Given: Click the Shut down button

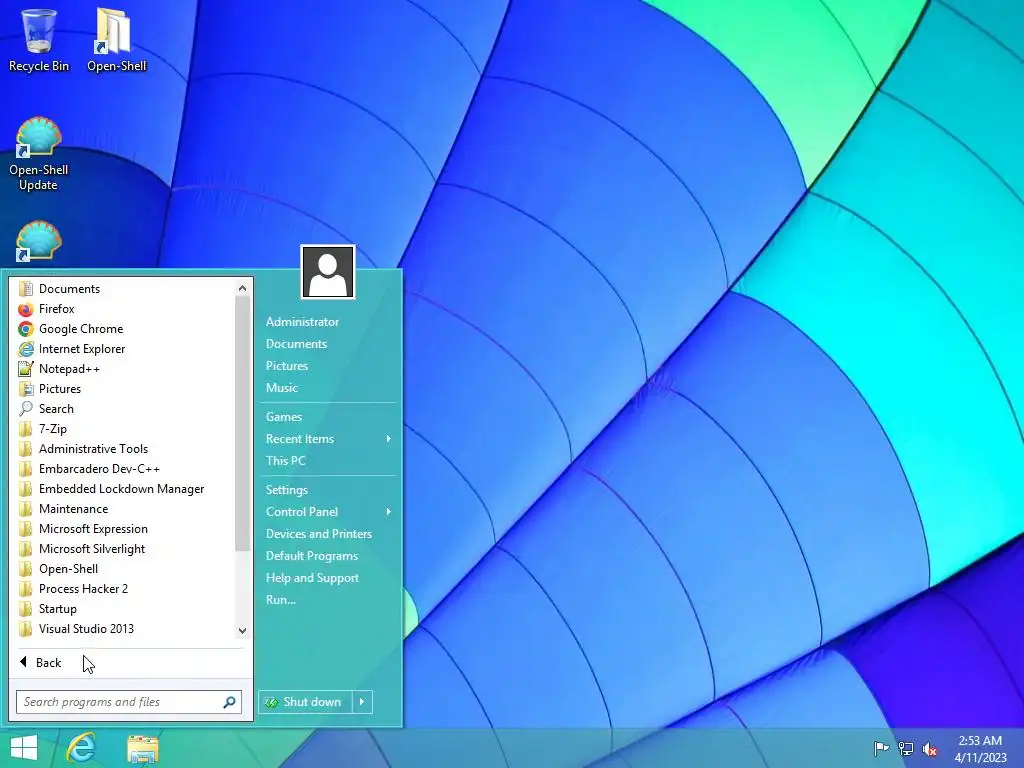Looking at the screenshot, I should point(305,702).
